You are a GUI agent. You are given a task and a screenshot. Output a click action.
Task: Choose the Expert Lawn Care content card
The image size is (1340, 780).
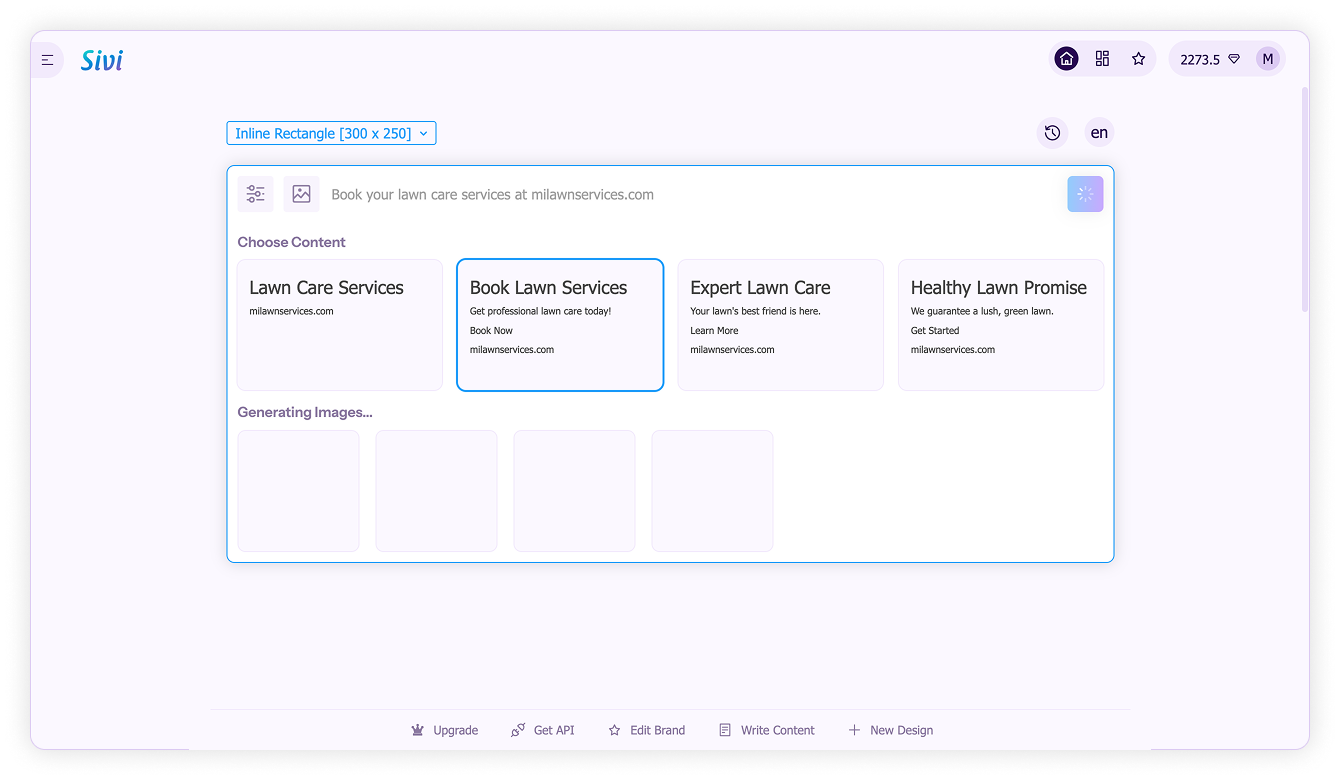click(781, 325)
